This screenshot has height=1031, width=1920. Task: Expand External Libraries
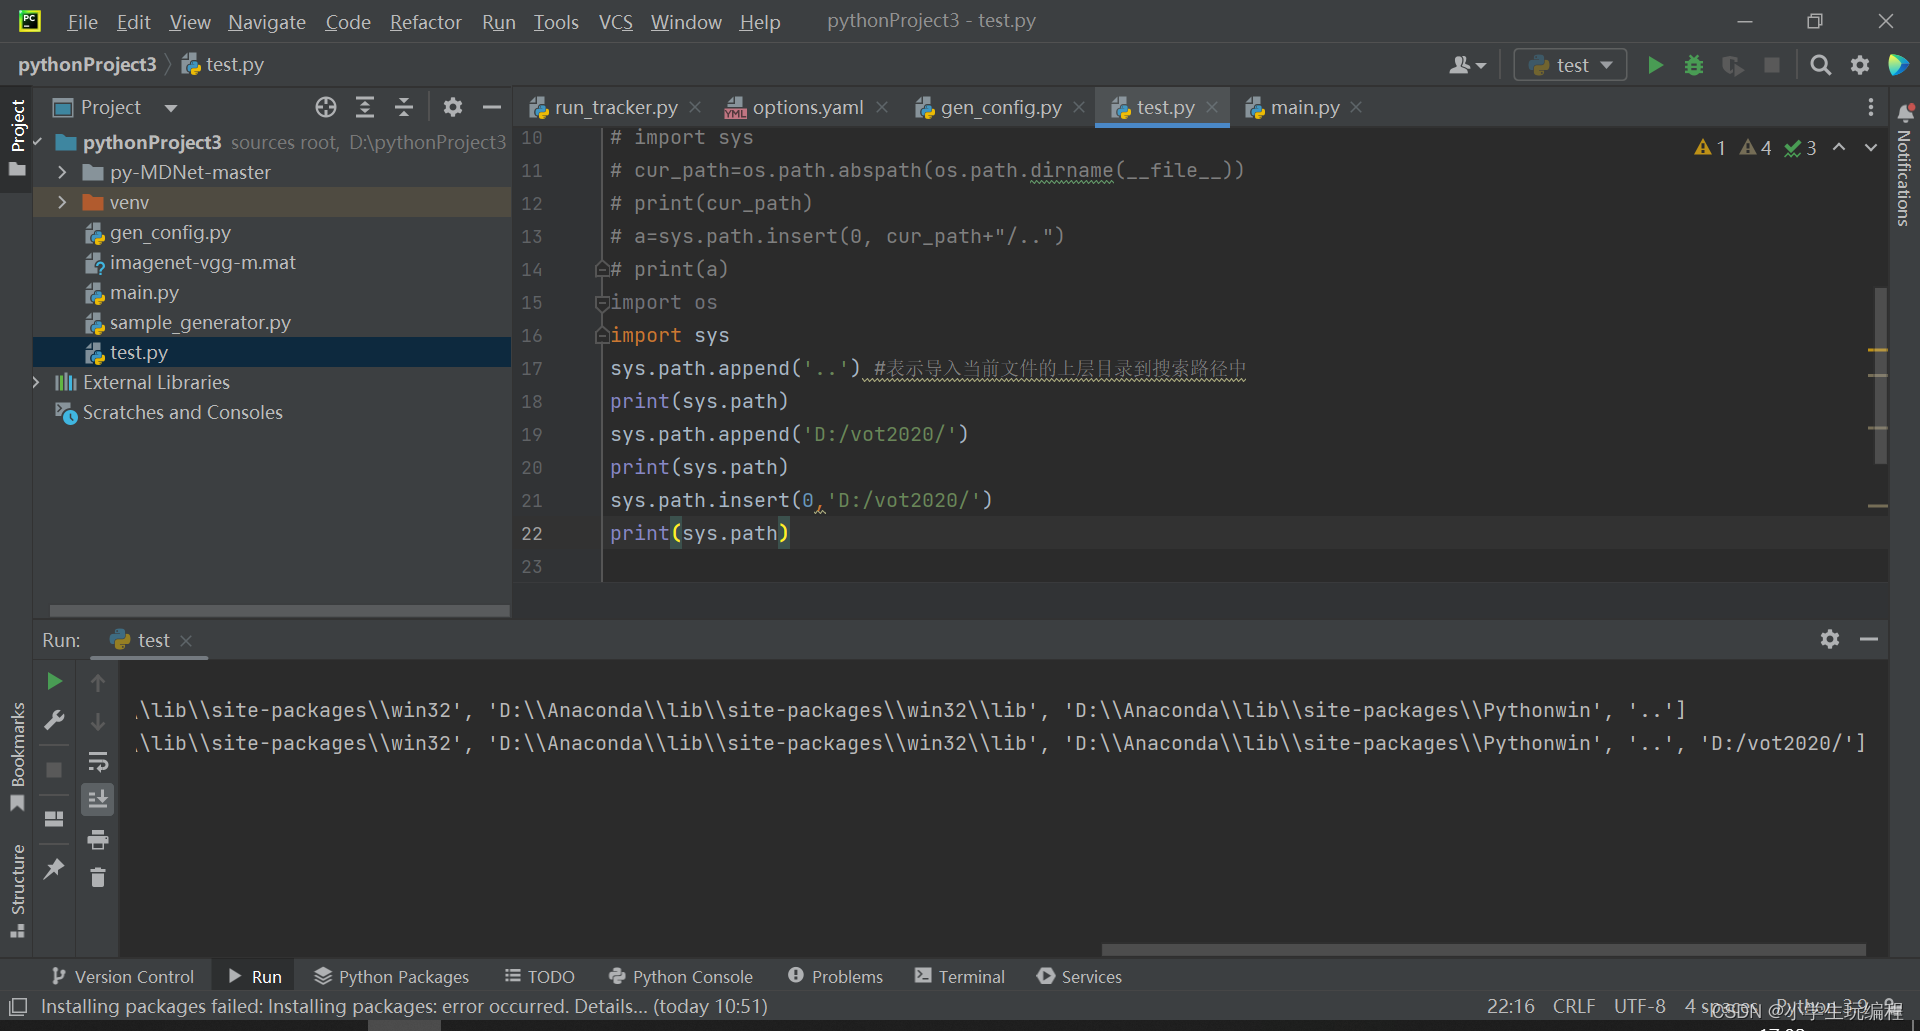(x=37, y=382)
